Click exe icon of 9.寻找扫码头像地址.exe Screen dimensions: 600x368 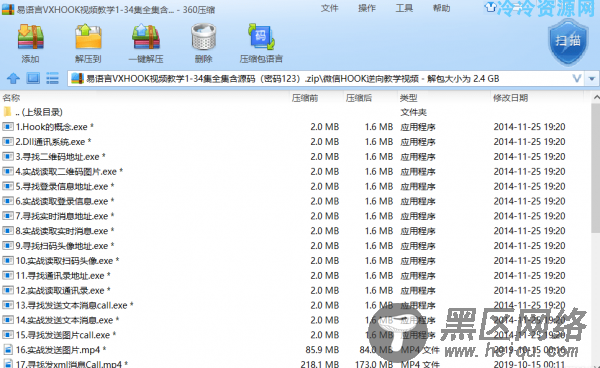[8, 246]
